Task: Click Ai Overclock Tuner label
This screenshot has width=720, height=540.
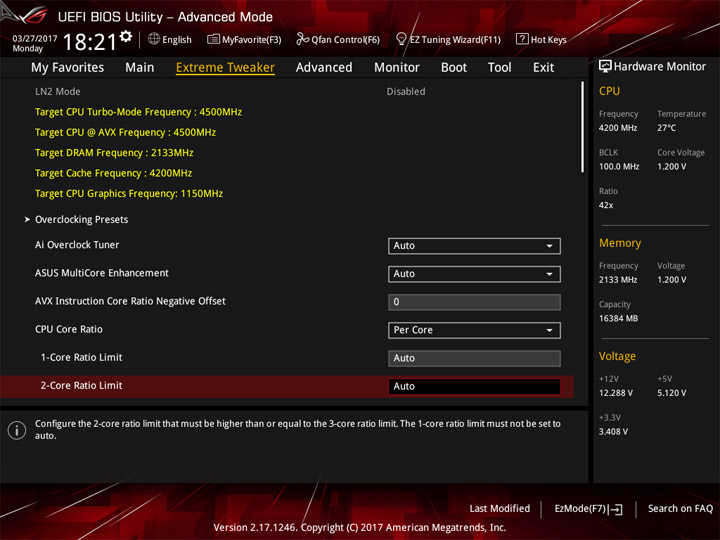Action: click(77, 245)
